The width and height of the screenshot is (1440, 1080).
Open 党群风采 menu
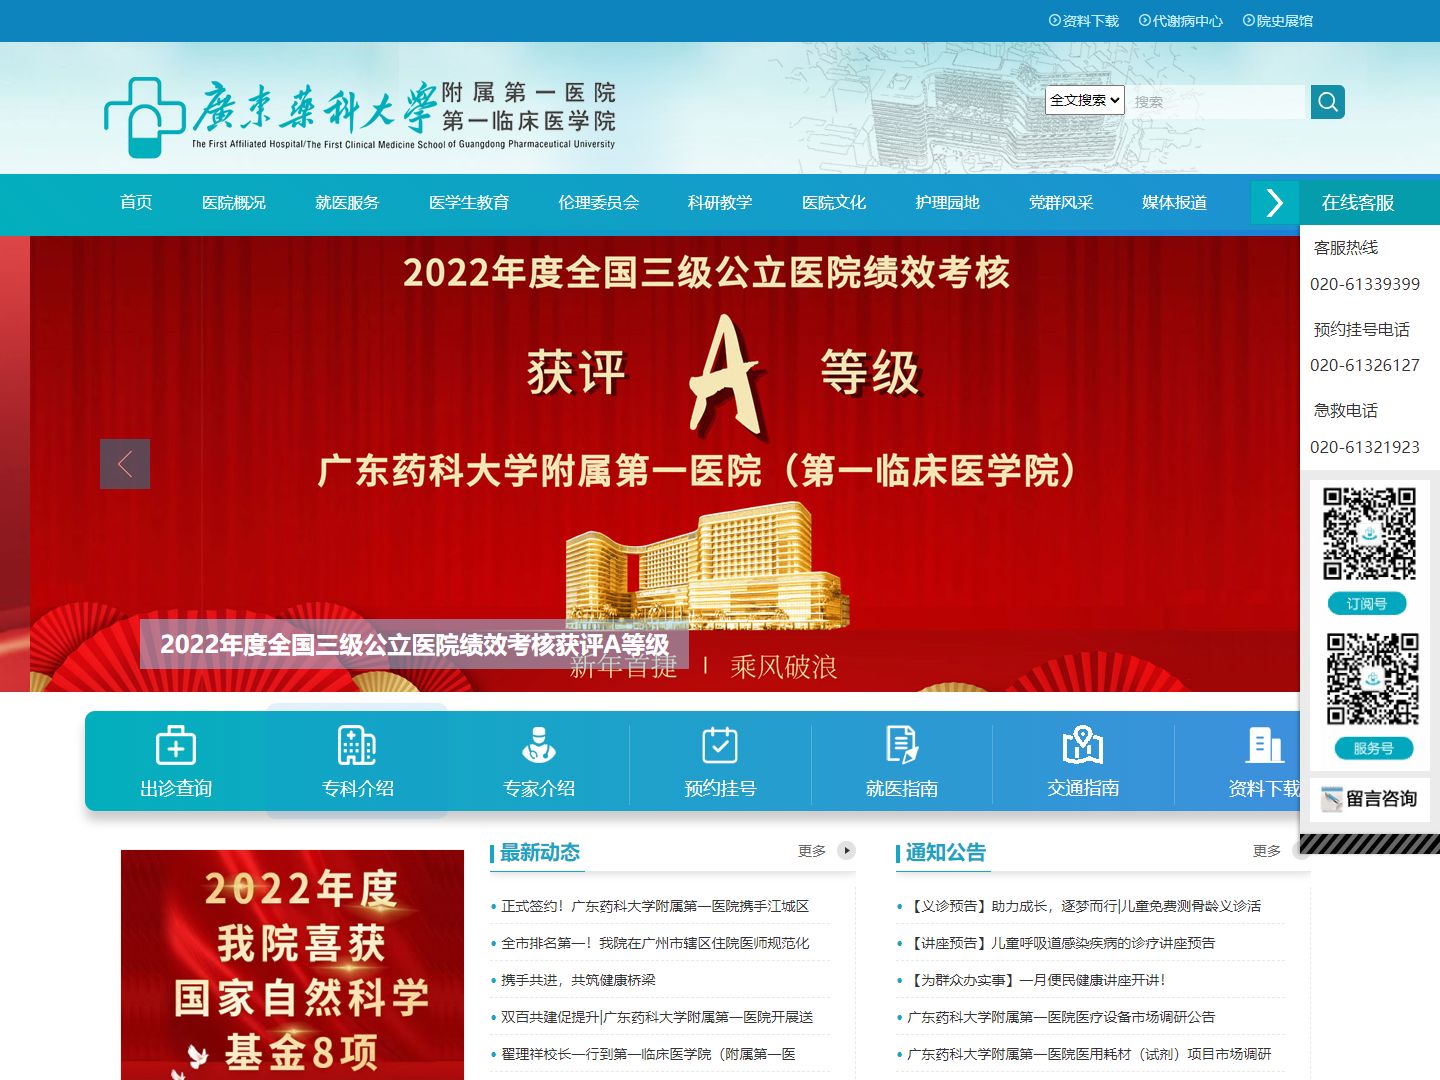pyautogui.click(x=1061, y=203)
